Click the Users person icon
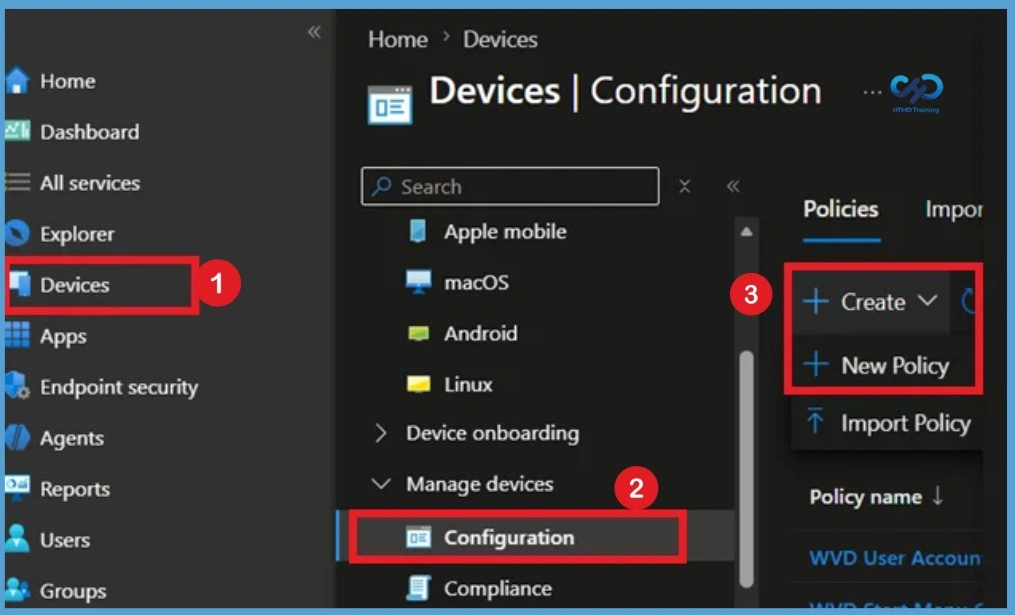Image resolution: width=1015 pixels, height=615 pixels. 17,539
